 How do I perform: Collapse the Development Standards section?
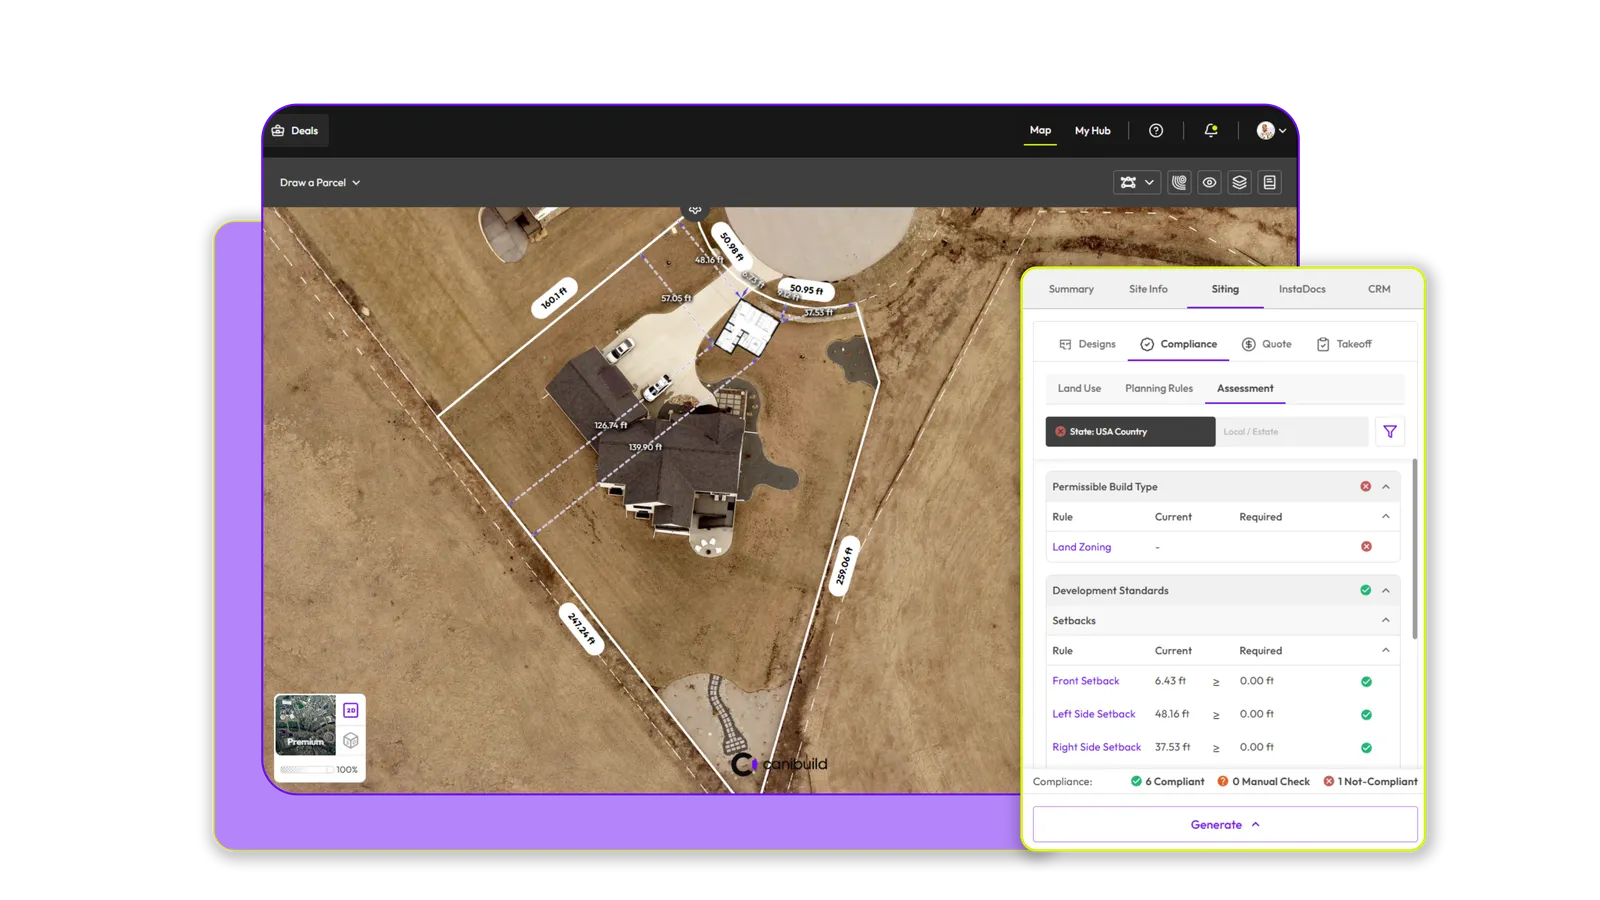[x=1386, y=591]
